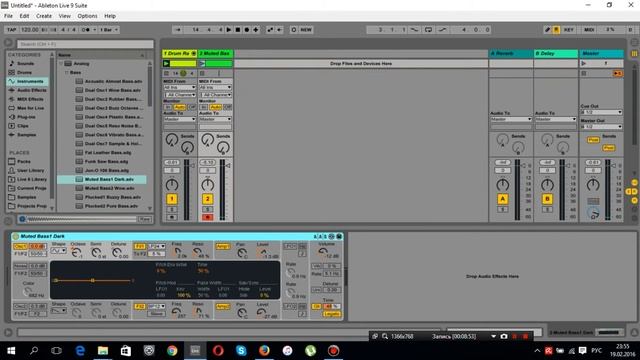Open MIDI From dropdown on Drum Rack track
640x360 pixels.
coord(180,87)
